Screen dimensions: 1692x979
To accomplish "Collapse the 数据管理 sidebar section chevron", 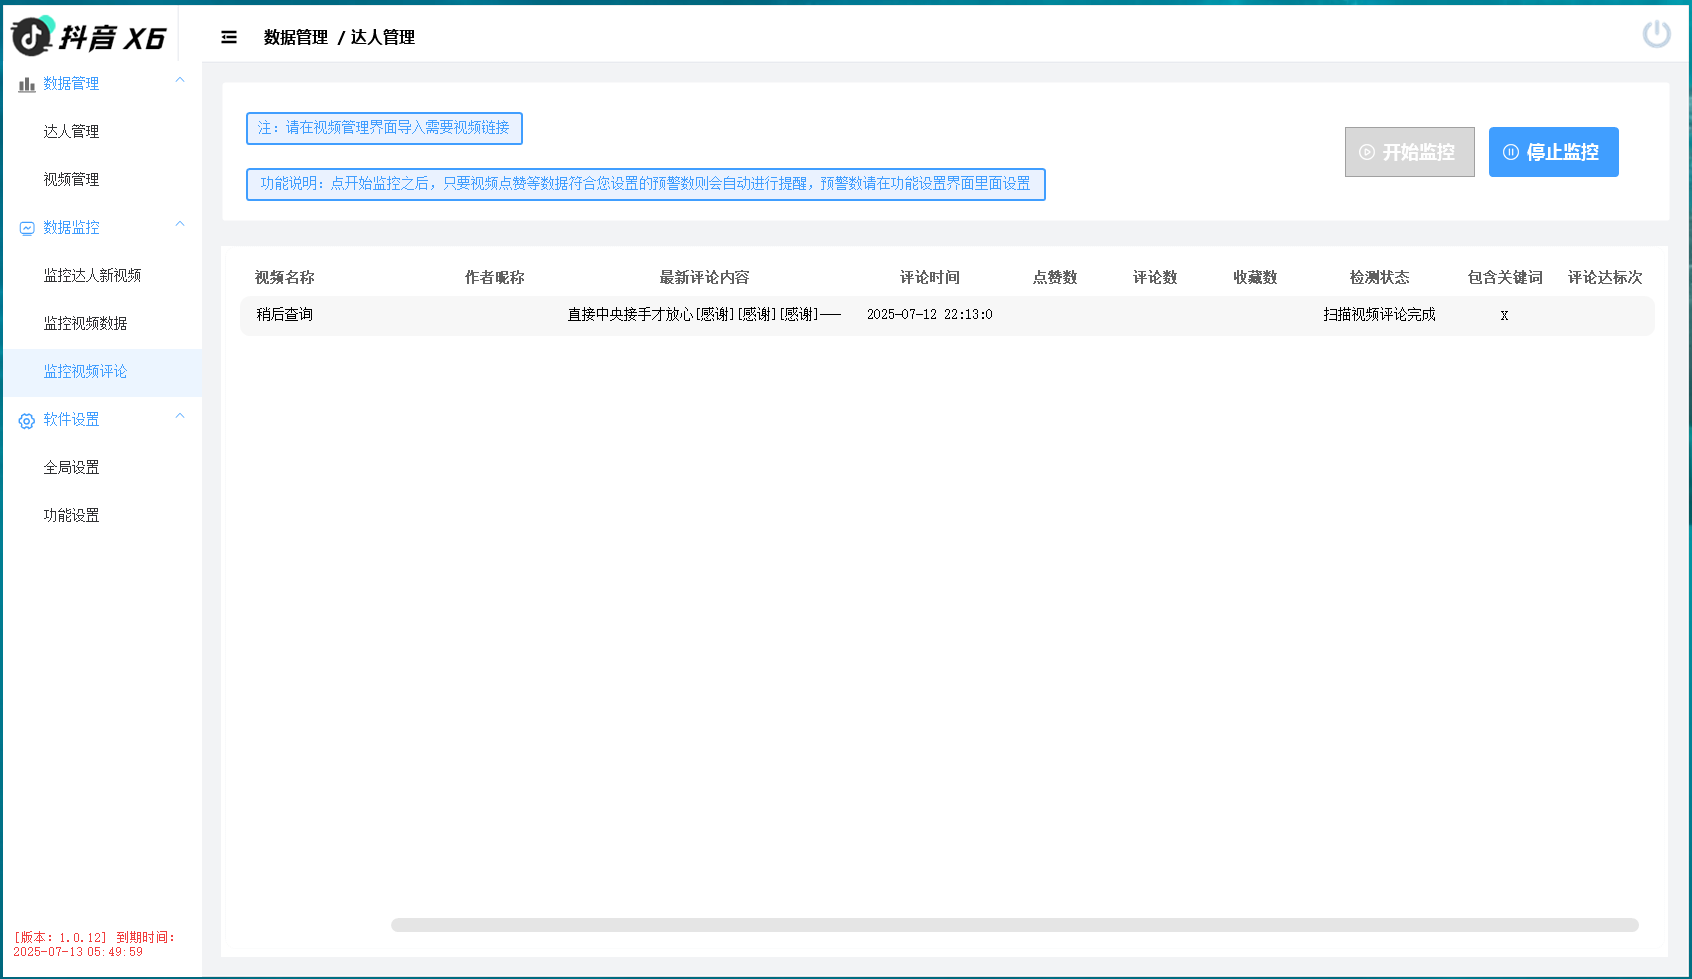I will [x=180, y=80].
